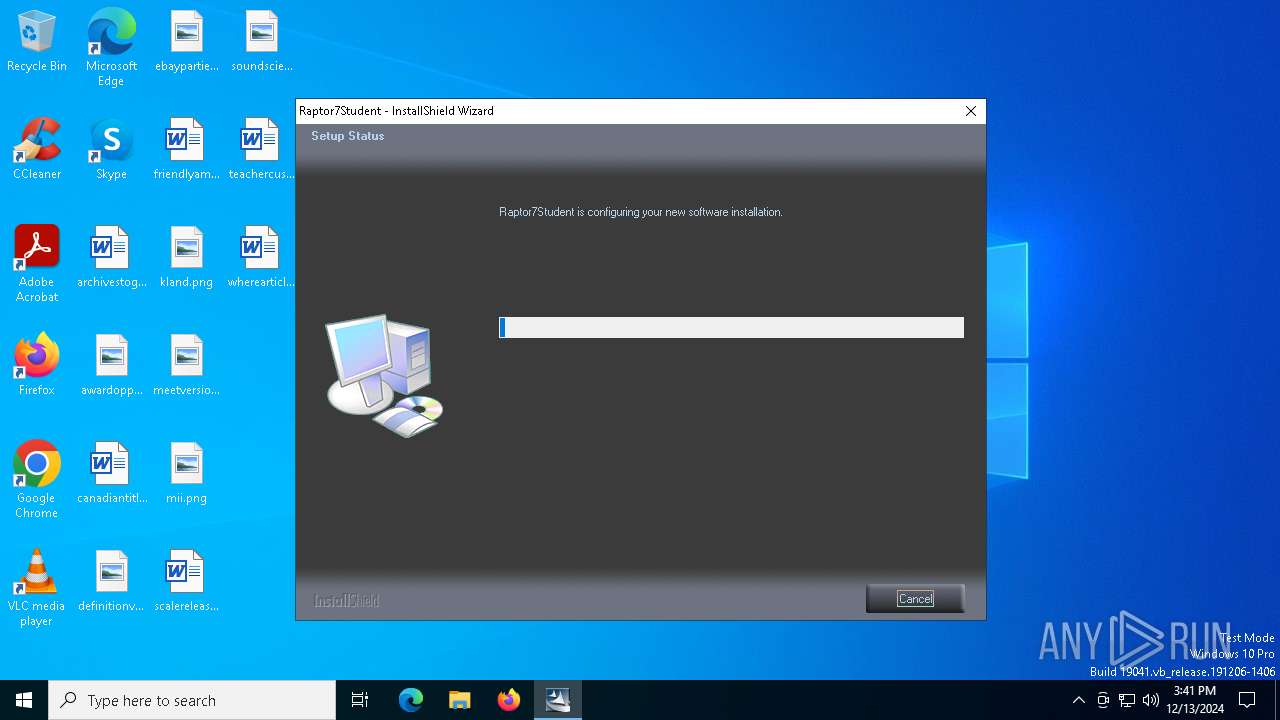The height and width of the screenshot is (720, 1280).
Task: Select the canadiantitl... Word document
Action: 111,474
